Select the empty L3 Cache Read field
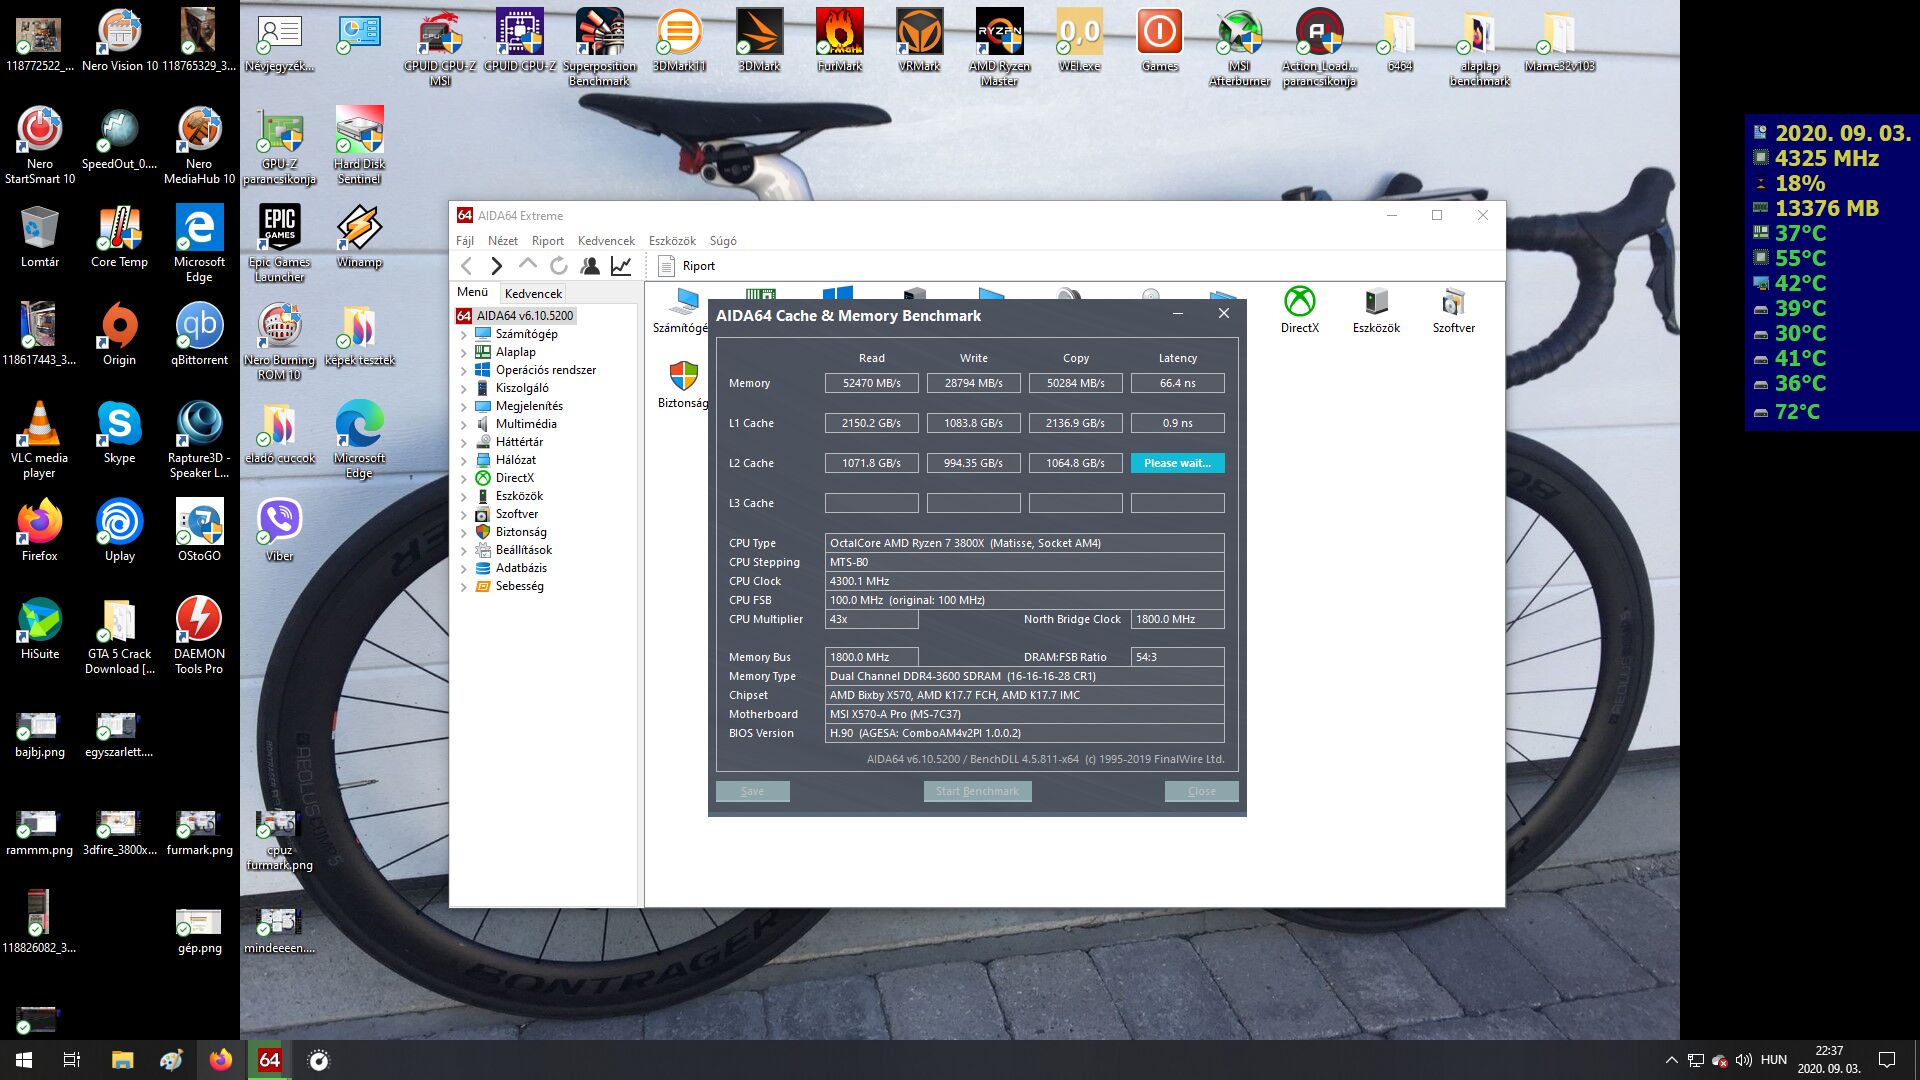The image size is (1920, 1080). [871, 503]
